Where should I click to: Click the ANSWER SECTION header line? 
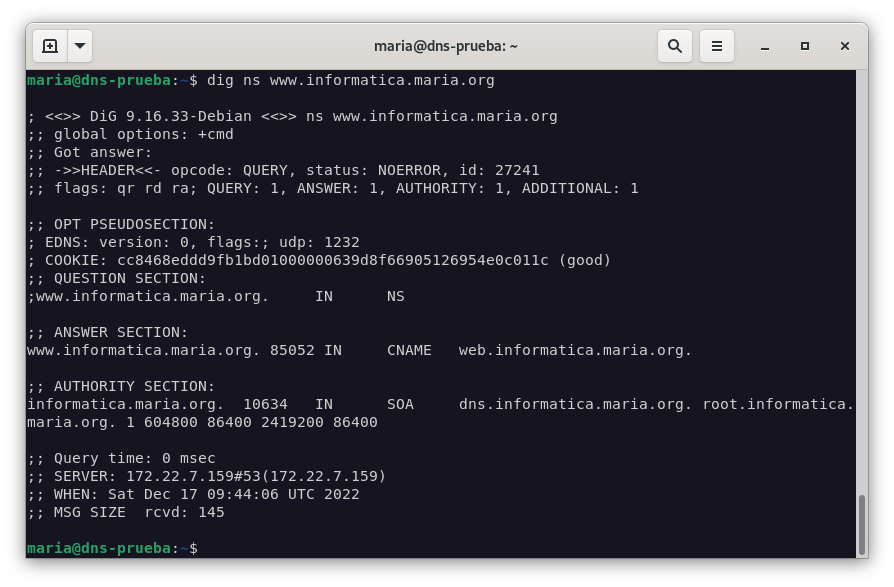(x=108, y=332)
